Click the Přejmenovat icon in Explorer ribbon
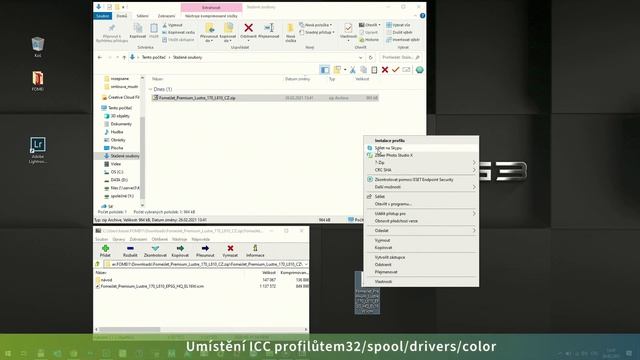Screen dimensions: 640x360 pos(269,28)
